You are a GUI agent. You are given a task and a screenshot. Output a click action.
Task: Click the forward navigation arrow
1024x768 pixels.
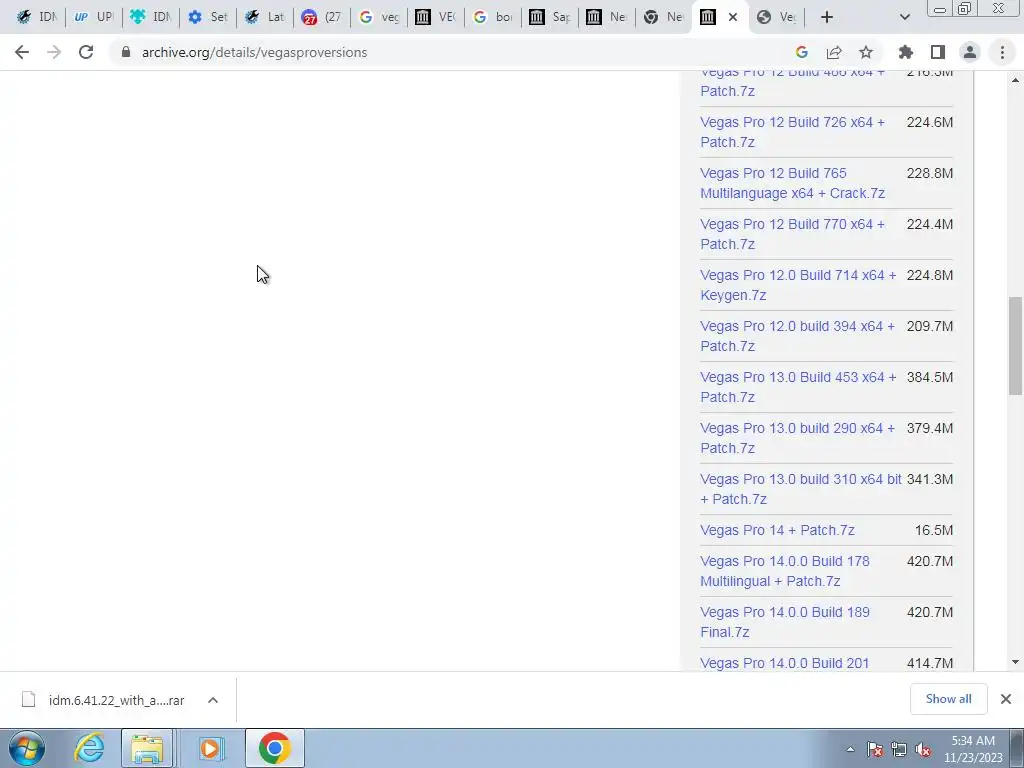[54, 52]
